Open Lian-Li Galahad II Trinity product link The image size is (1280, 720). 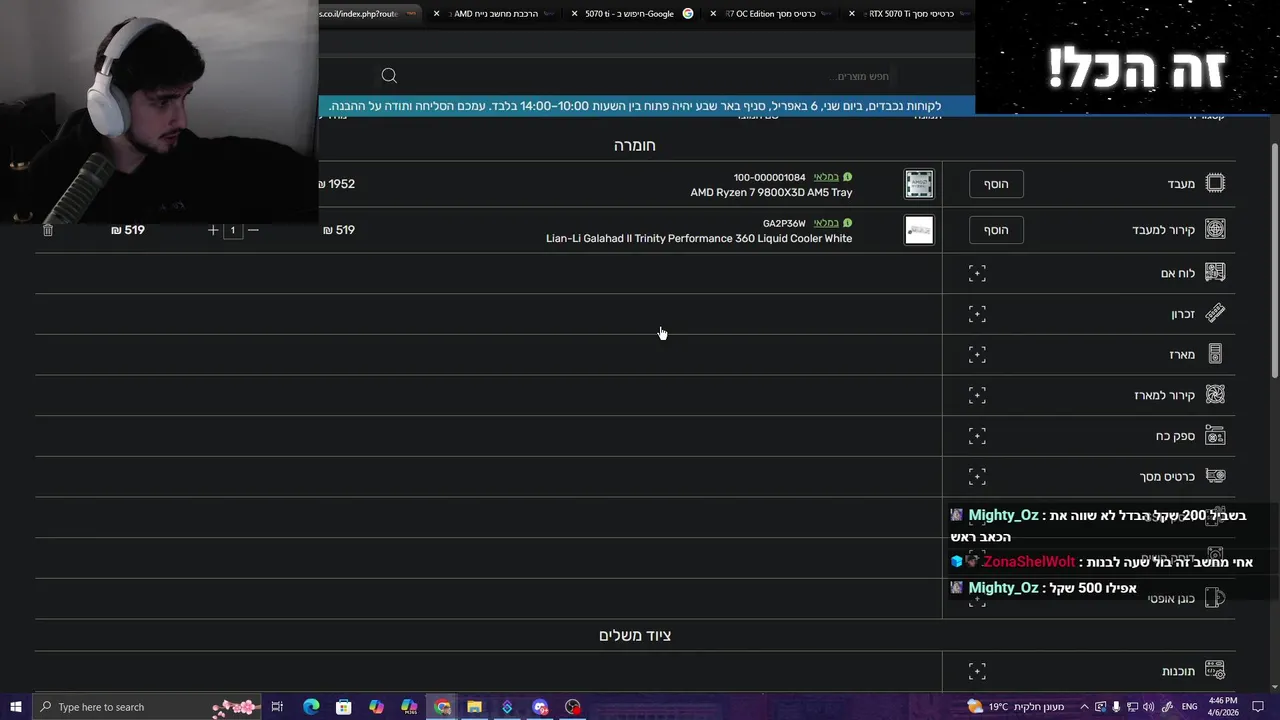(699, 239)
